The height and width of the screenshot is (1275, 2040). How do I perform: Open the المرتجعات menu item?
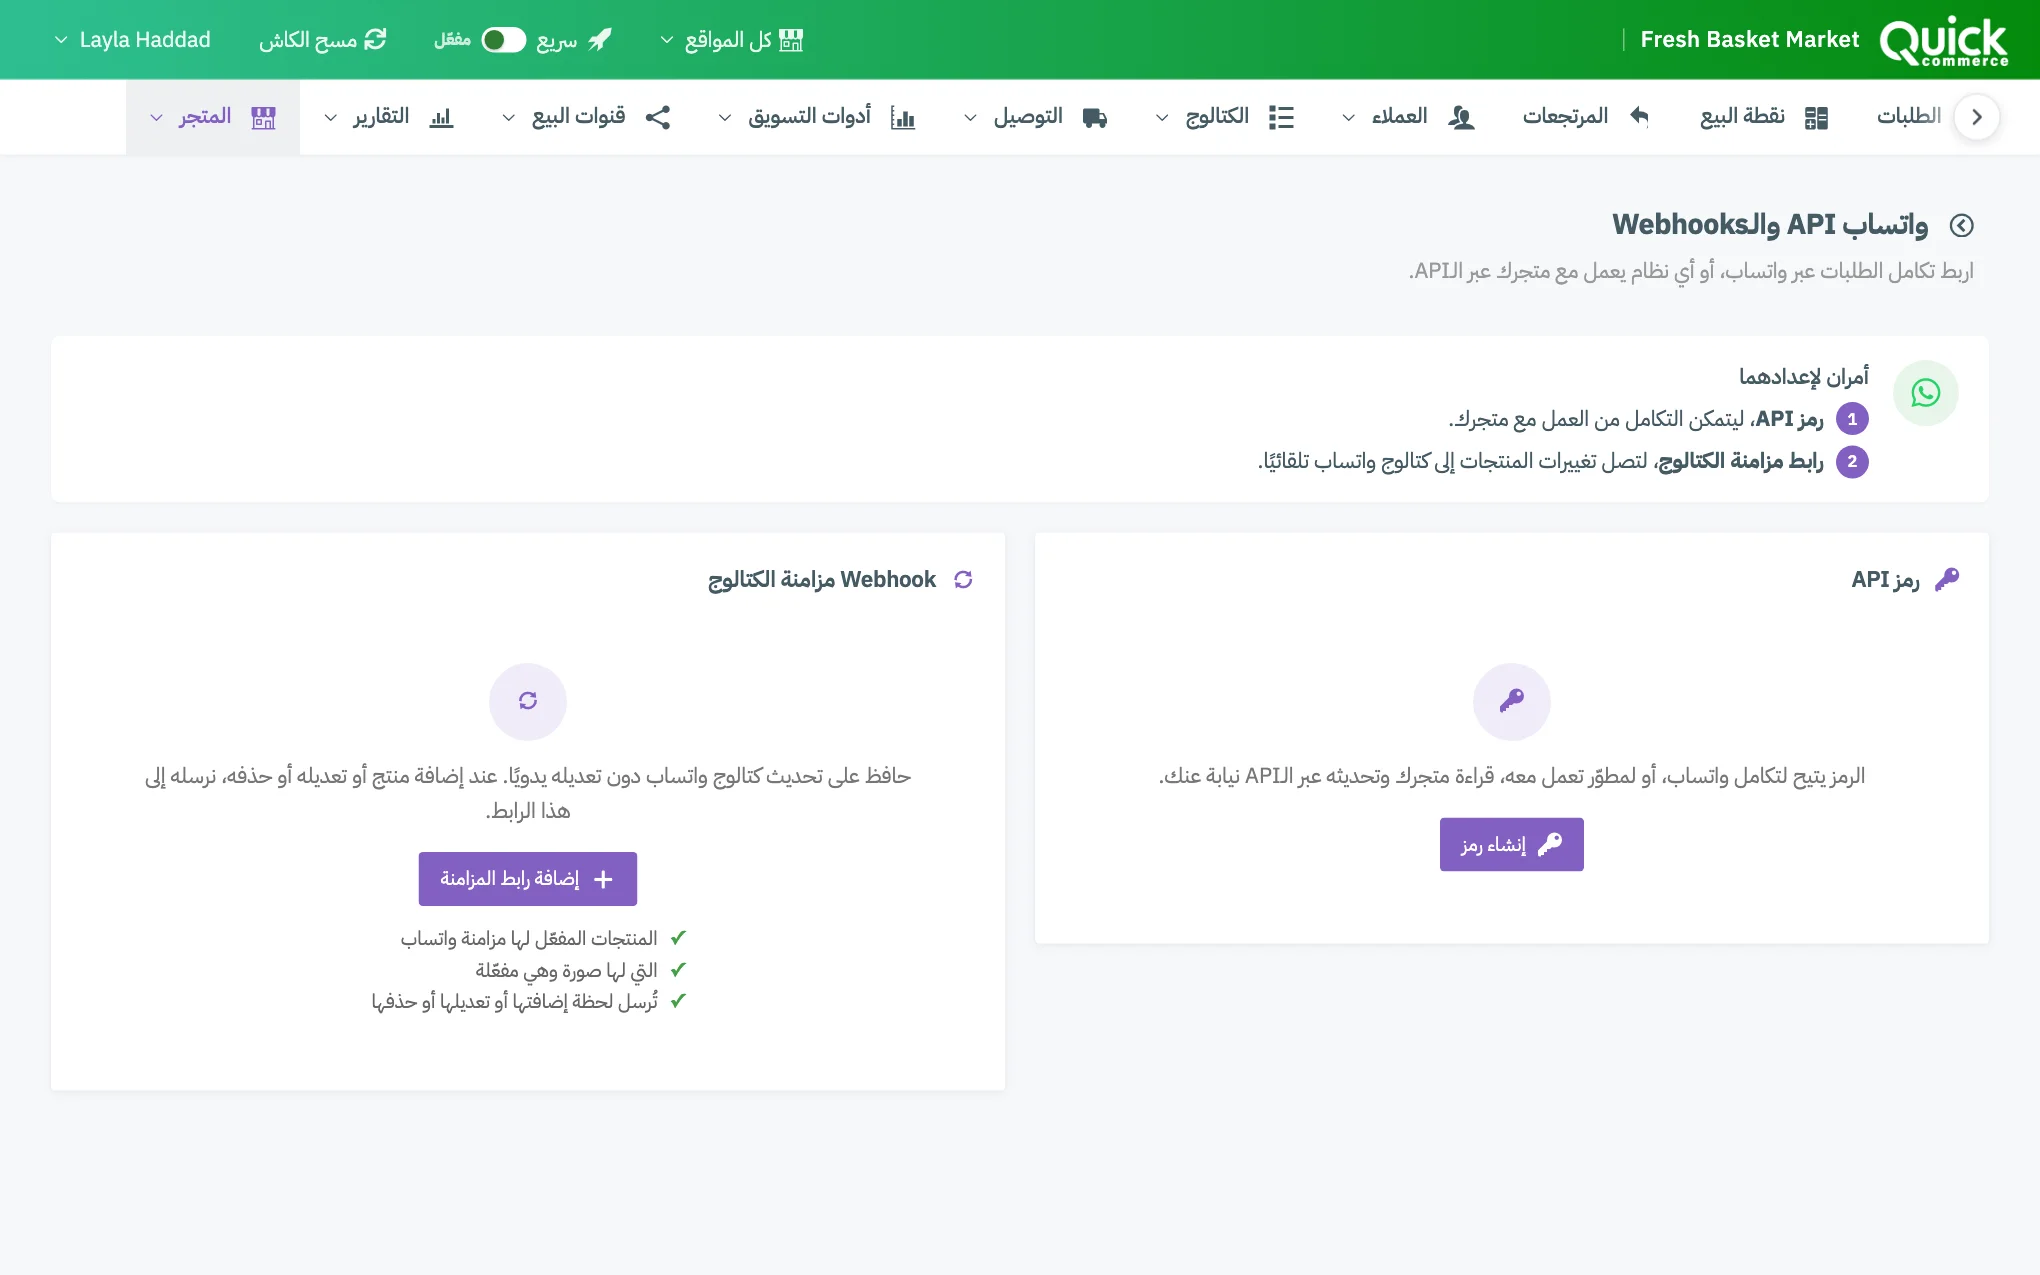point(1586,117)
